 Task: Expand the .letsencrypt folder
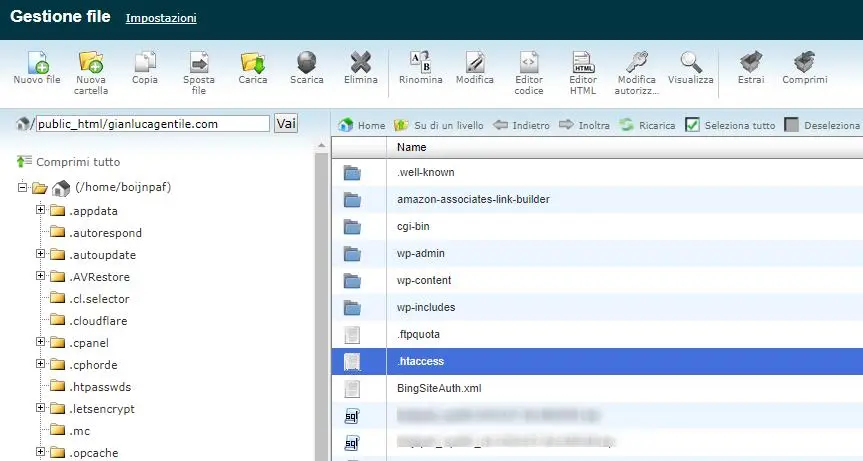pos(40,408)
